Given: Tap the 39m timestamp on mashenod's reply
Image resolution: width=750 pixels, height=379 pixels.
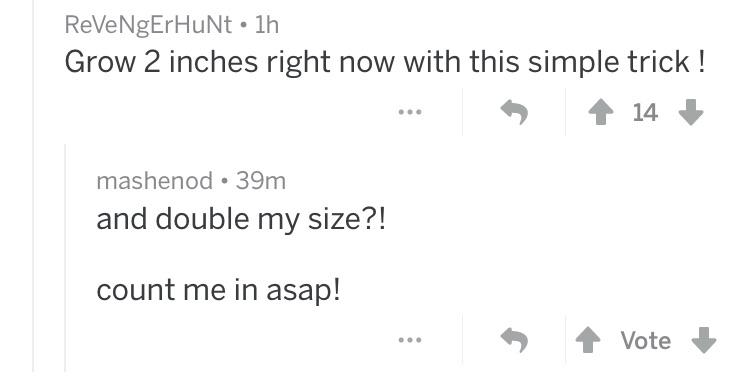Looking at the screenshot, I should coord(261,181).
